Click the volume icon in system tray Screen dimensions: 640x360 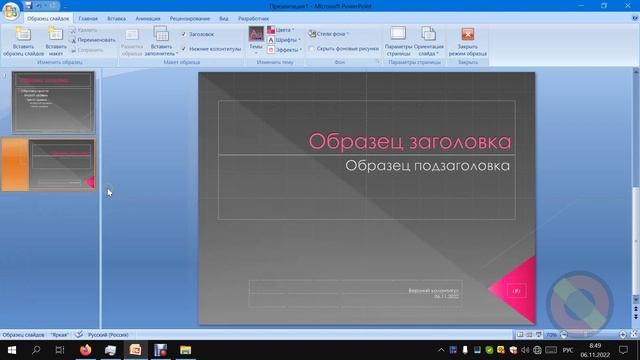(x=525, y=350)
